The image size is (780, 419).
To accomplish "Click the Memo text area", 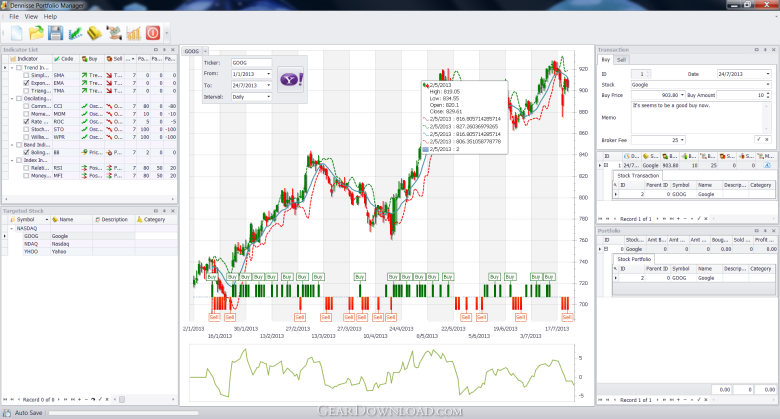I will (700, 117).
